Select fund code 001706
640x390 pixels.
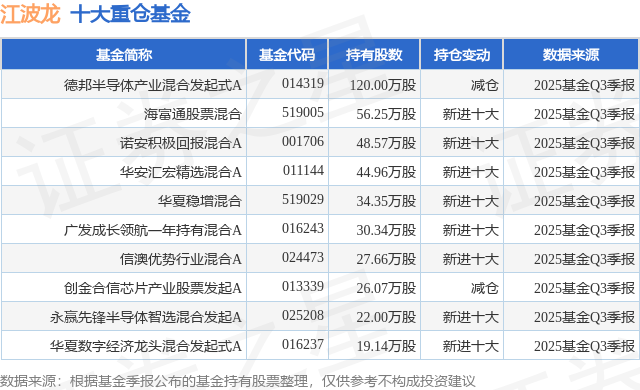pos(303,141)
